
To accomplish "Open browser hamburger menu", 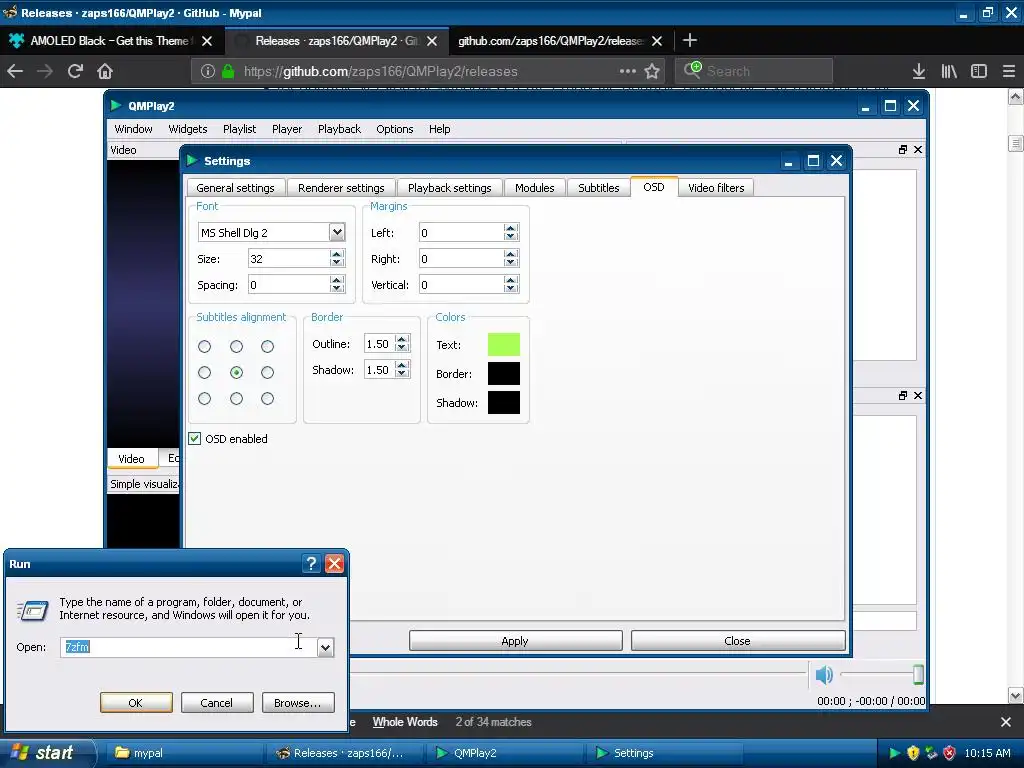I will tap(1008, 71).
